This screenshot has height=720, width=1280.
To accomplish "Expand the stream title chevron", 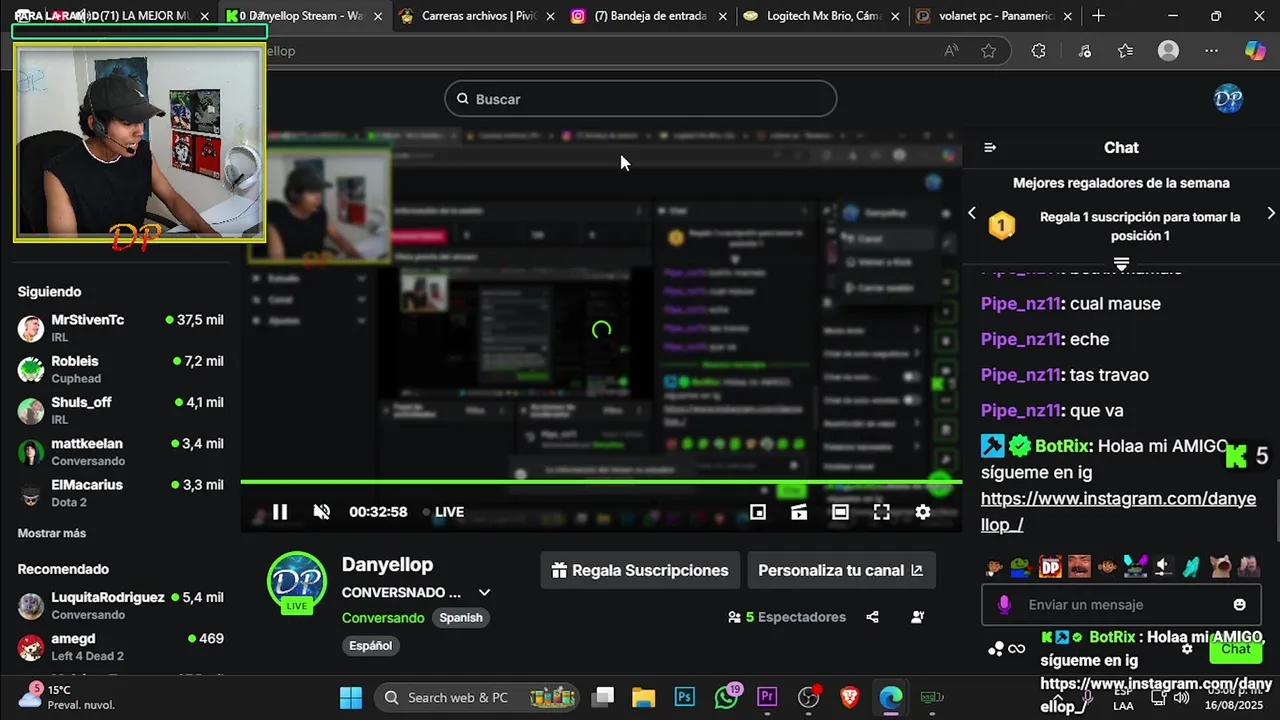I will (x=484, y=592).
